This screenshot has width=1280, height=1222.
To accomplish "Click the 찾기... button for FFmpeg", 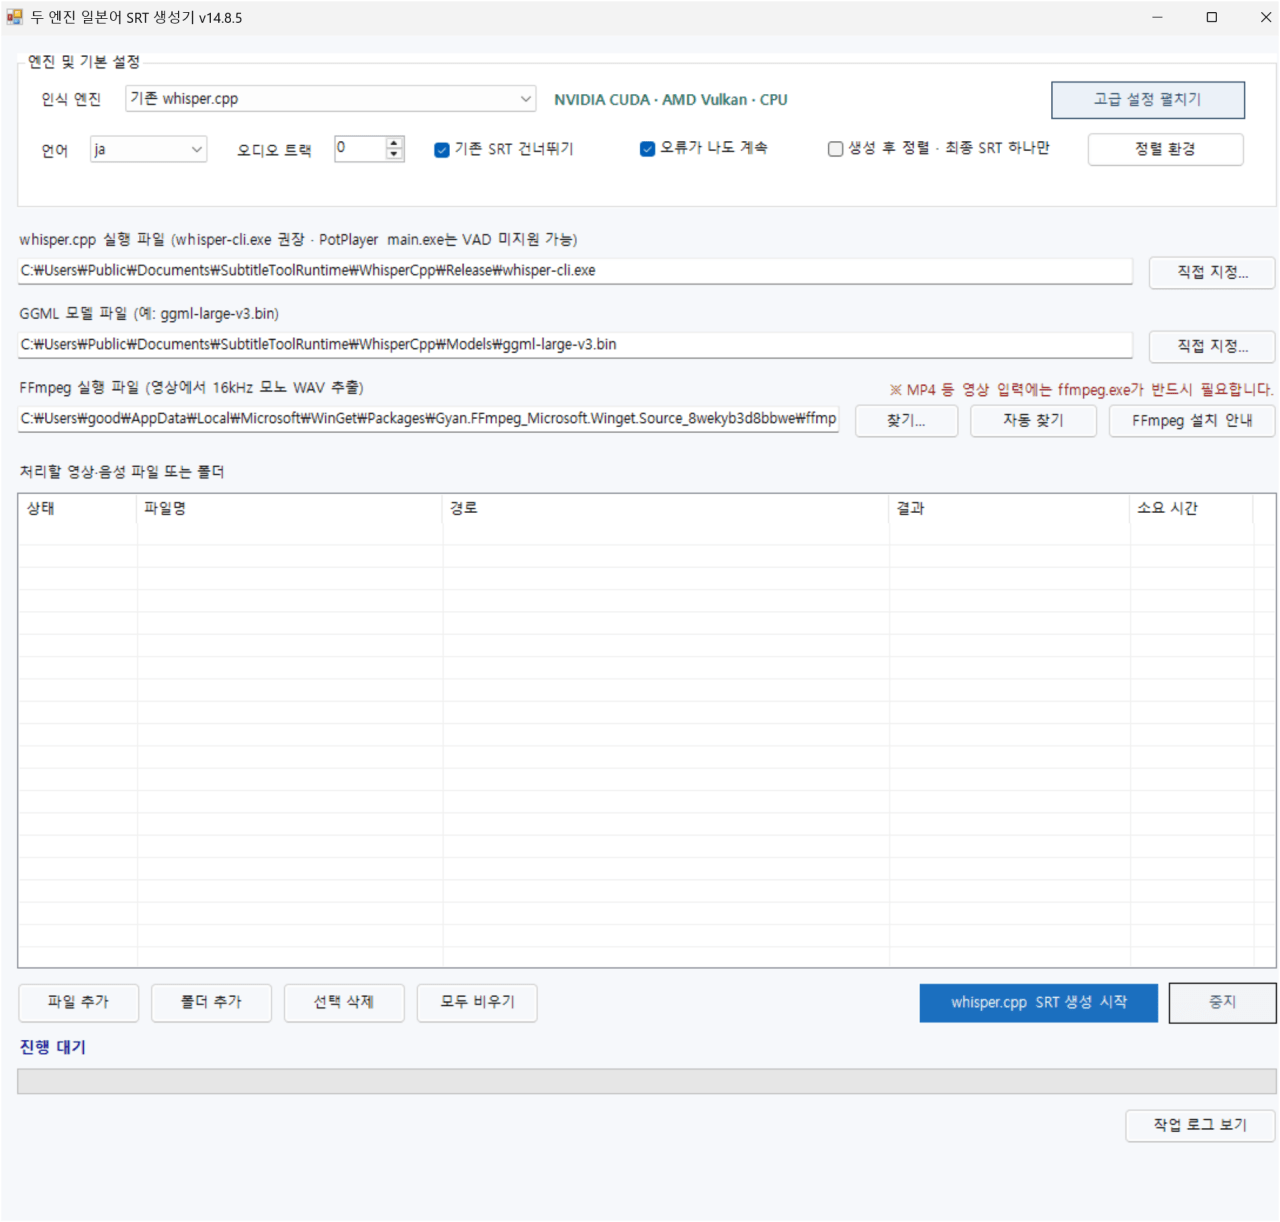I will pos(907,421).
